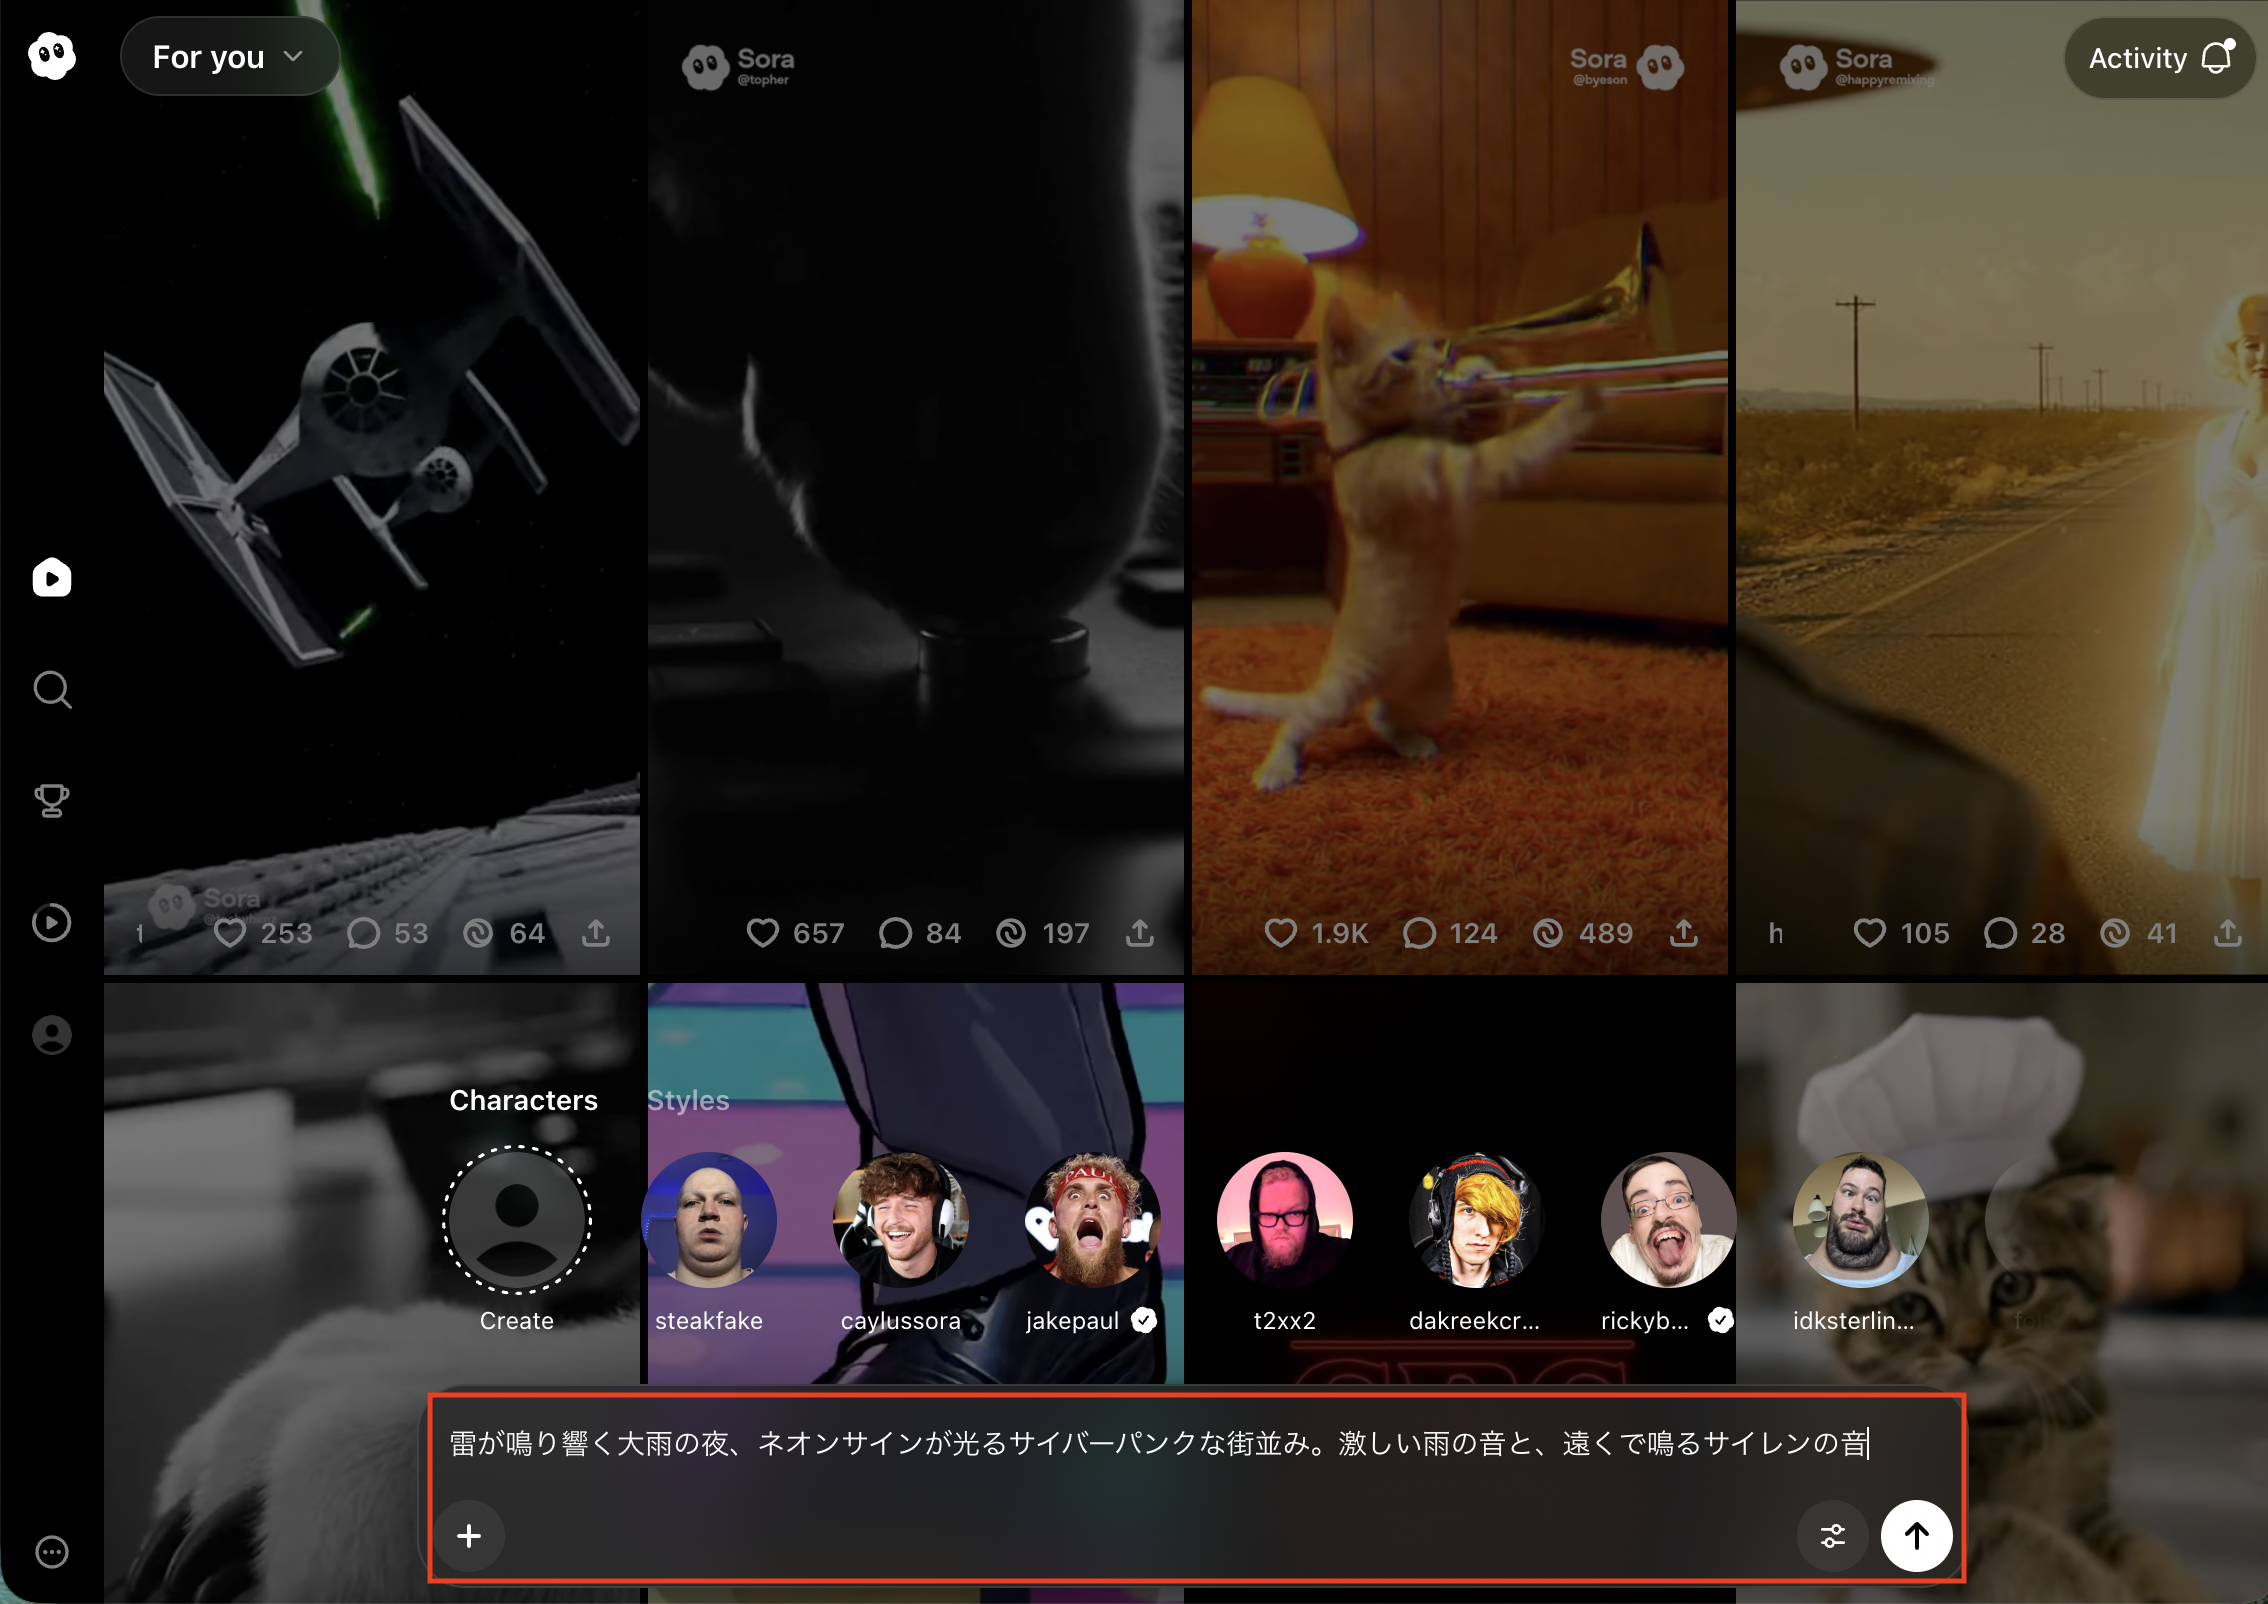
Task: Like the video with 657 likes
Action: pyautogui.click(x=763, y=933)
